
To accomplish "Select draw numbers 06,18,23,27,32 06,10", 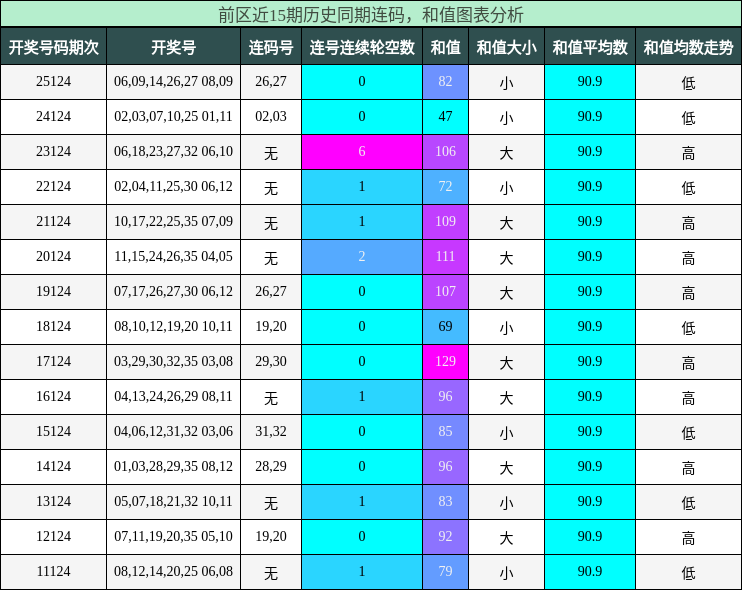I will 174,151.
